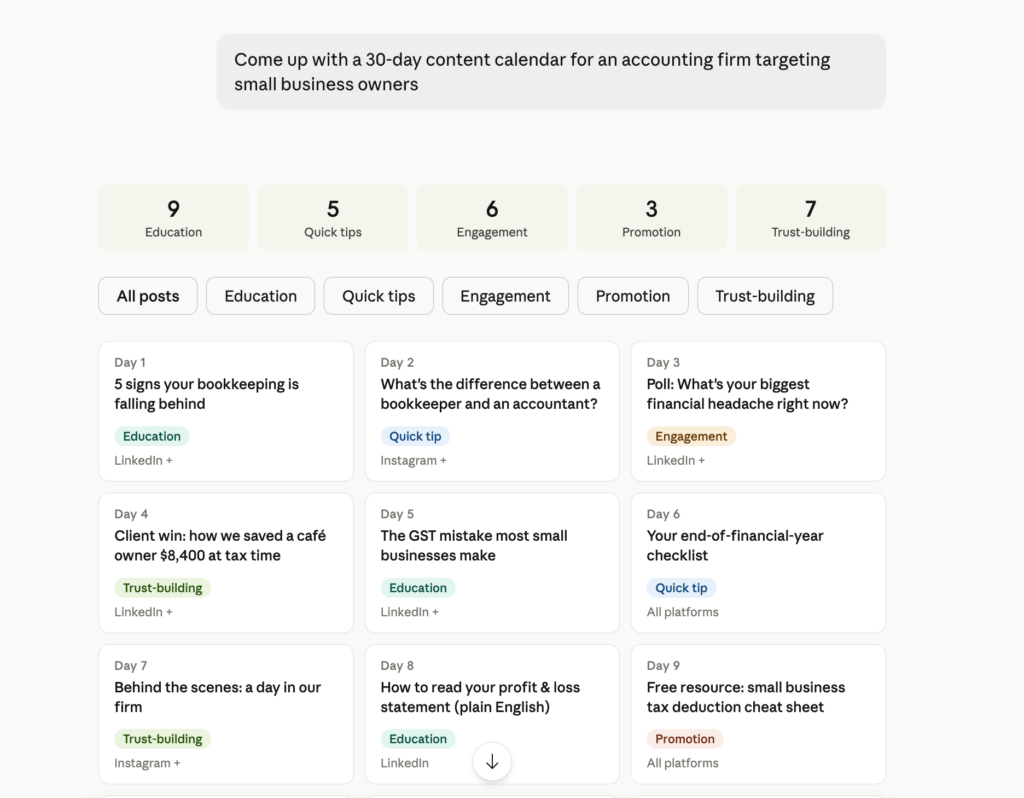Click the circular down-arrow scroll button
Image resolution: width=1024 pixels, height=798 pixels.
coord(492,761)
